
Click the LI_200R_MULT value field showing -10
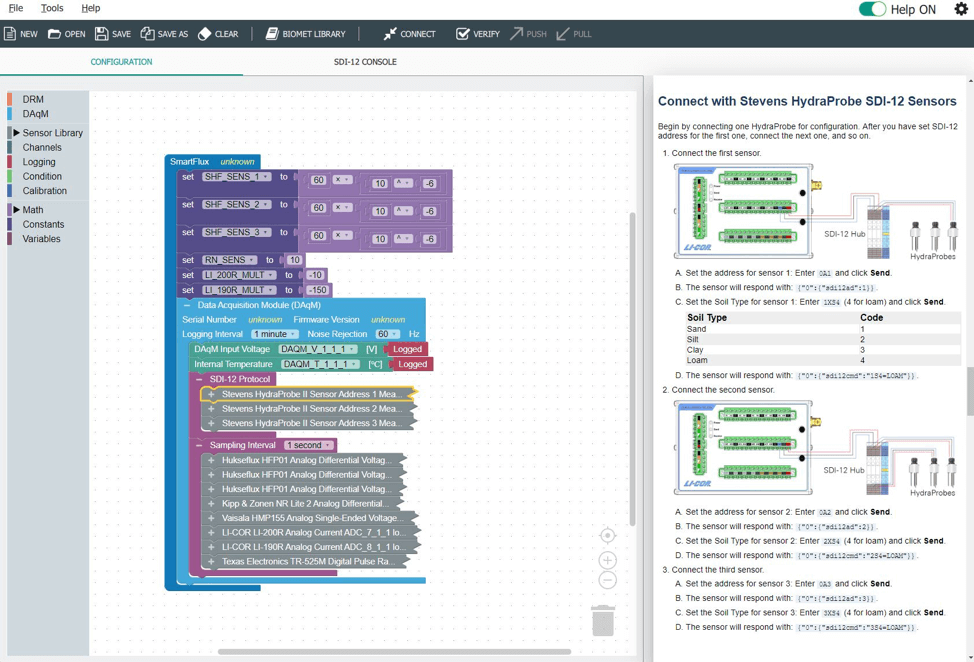(315, 275)
